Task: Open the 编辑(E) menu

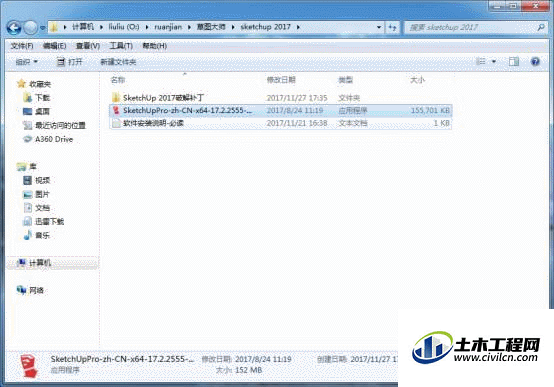Action: (x=54, y=46)
